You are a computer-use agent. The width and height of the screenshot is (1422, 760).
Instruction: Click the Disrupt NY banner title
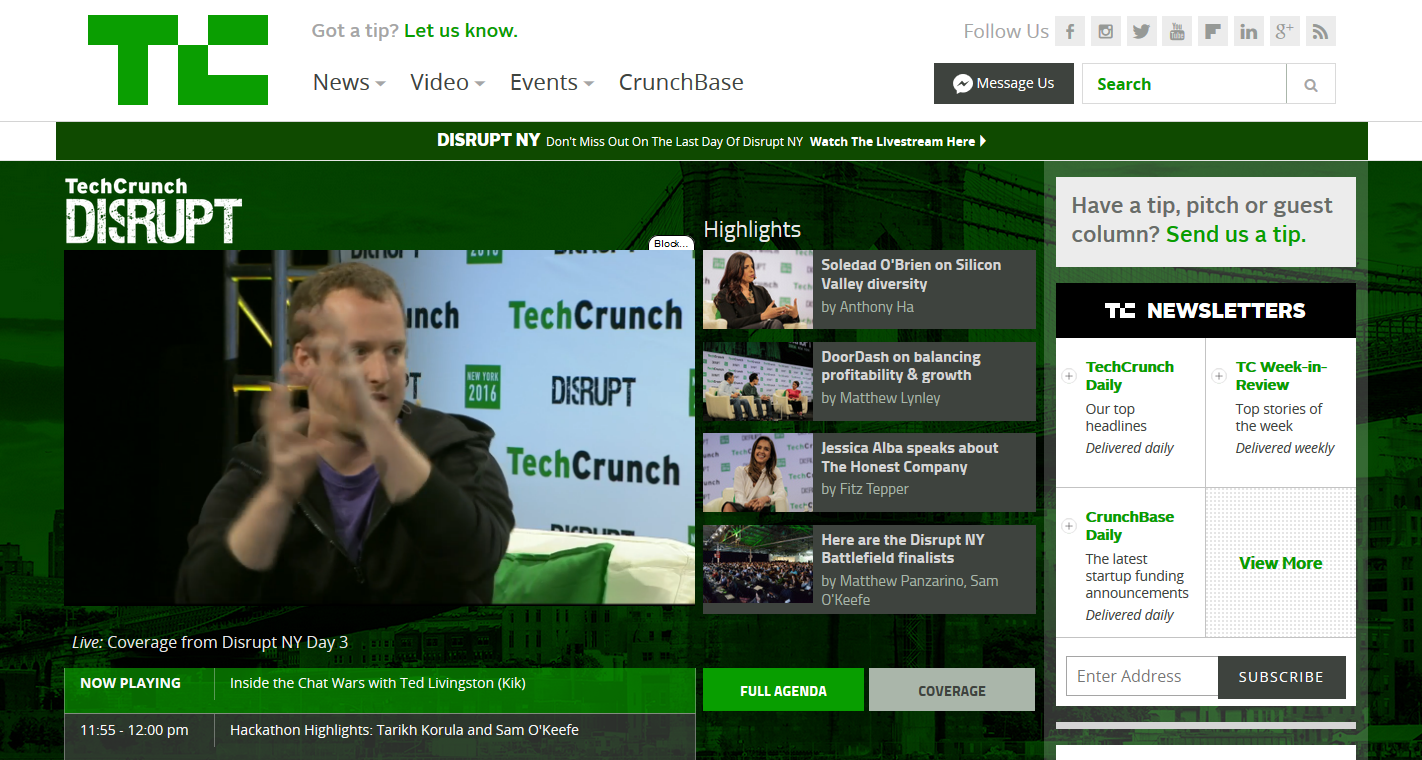(x=488, y=140)
